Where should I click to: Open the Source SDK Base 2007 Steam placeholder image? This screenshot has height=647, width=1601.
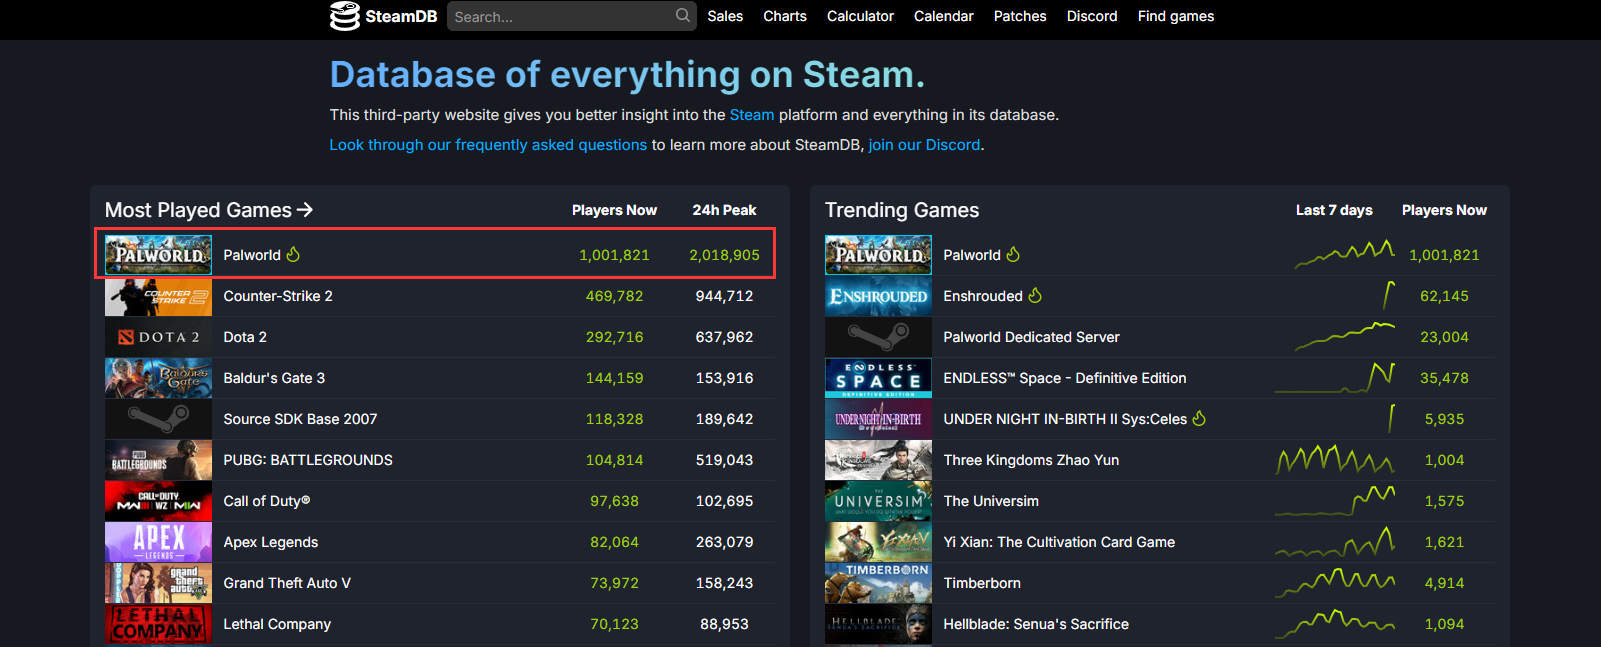[158, 419]
